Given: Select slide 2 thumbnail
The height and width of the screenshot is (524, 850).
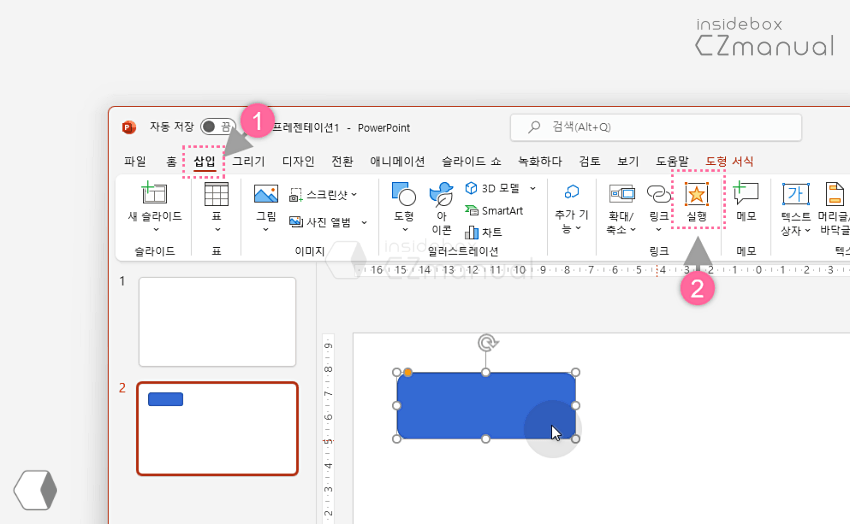Looking at the screenshot, I should (217, 429).
